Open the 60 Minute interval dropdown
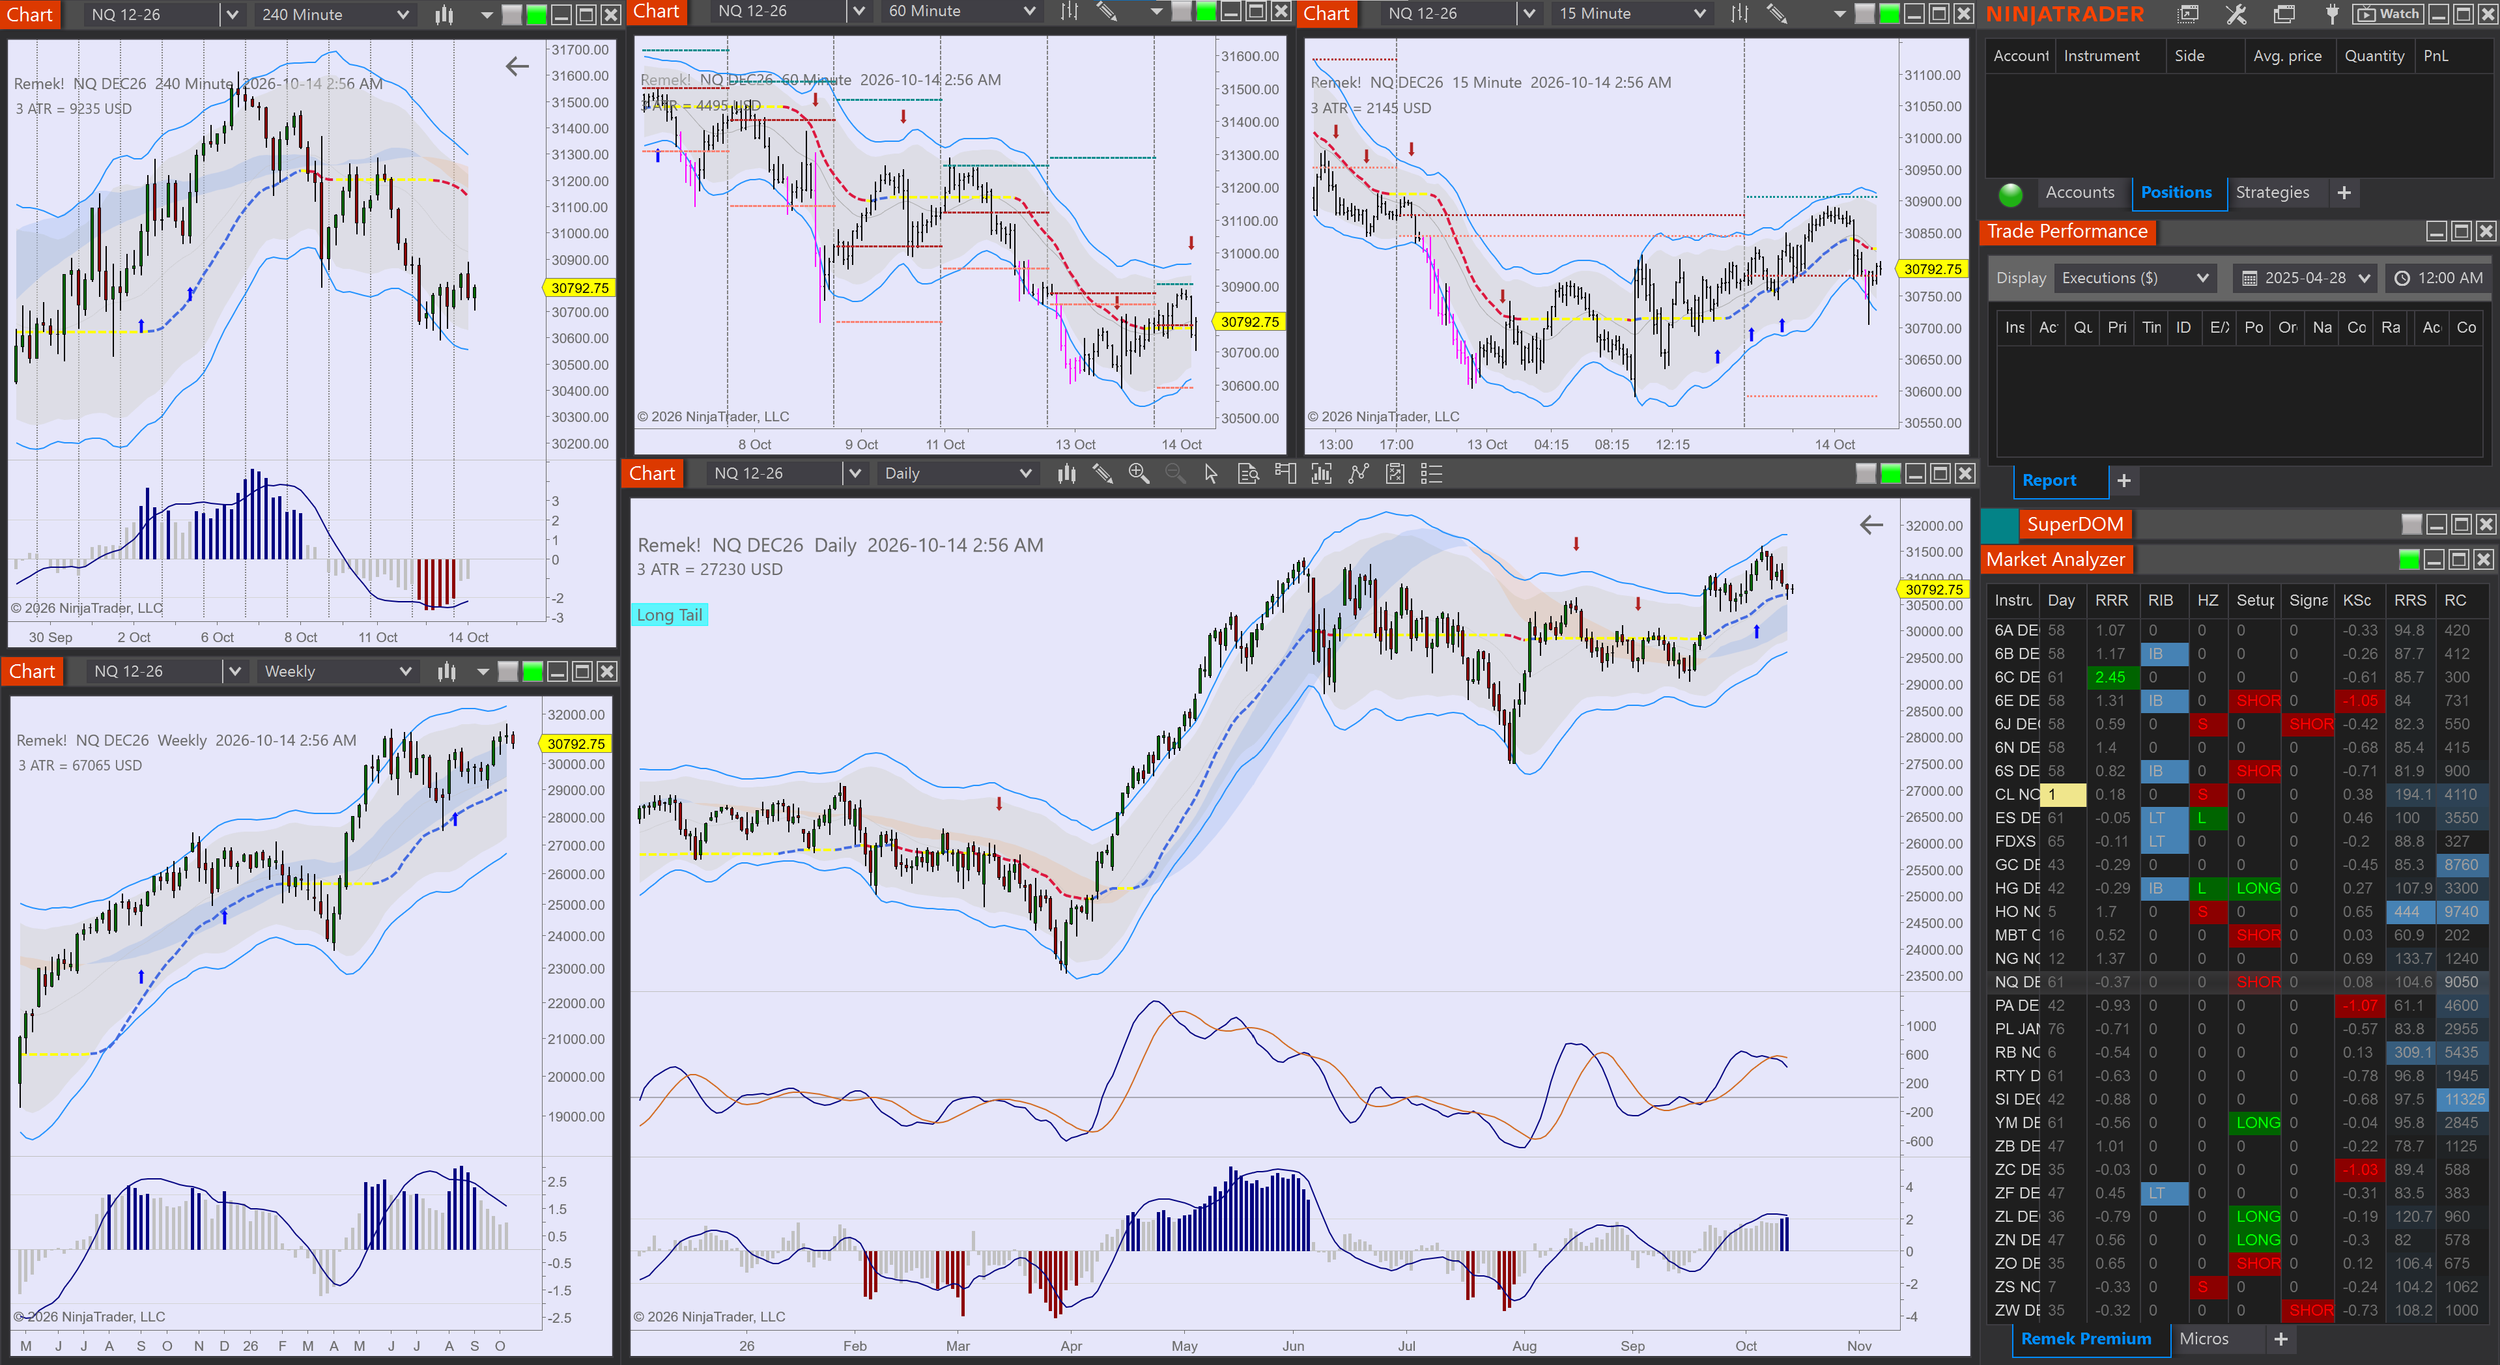The image size is (2500, 1365). click(960, 11)
